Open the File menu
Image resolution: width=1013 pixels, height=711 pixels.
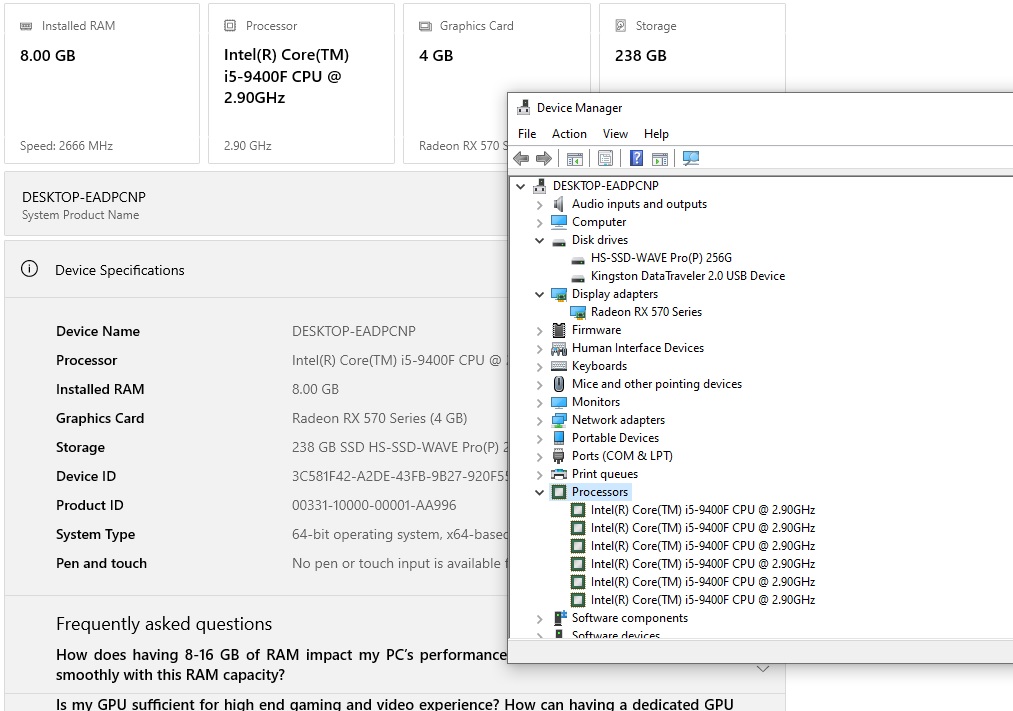527,134
